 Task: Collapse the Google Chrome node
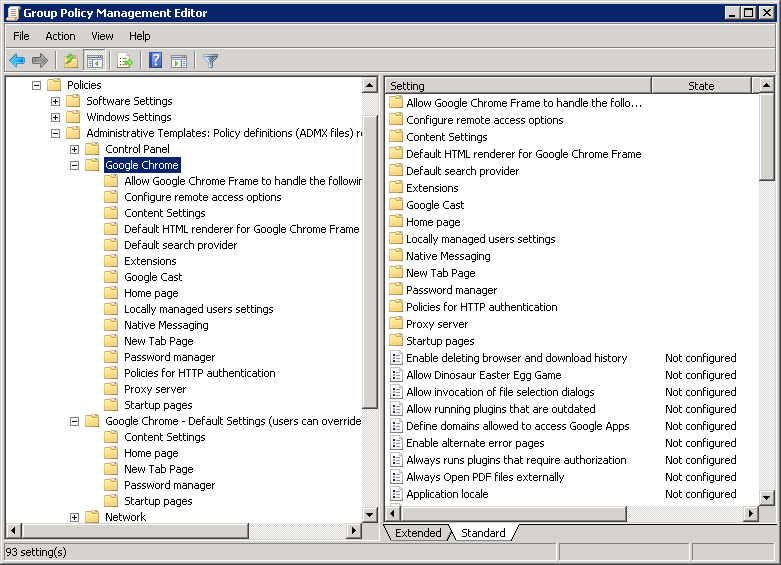pos(74,165)
